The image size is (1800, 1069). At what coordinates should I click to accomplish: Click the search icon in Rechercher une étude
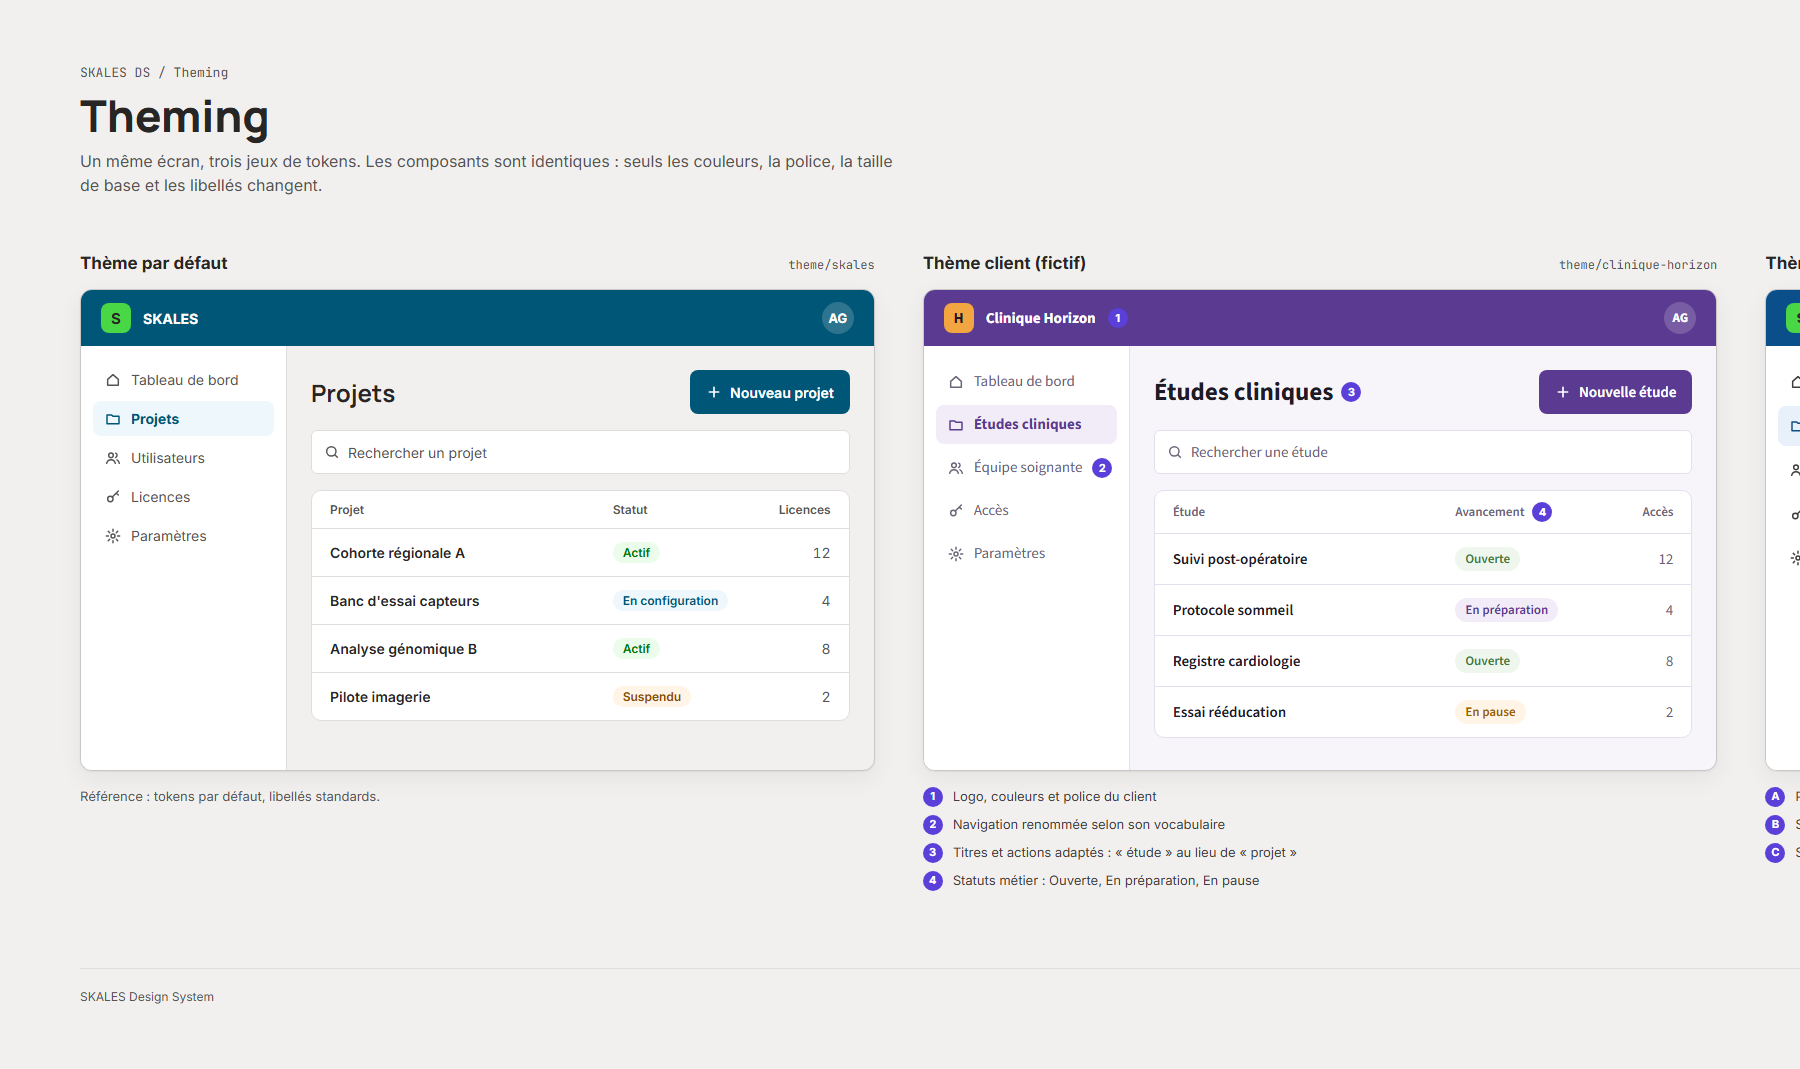(x=1175, y=452)
